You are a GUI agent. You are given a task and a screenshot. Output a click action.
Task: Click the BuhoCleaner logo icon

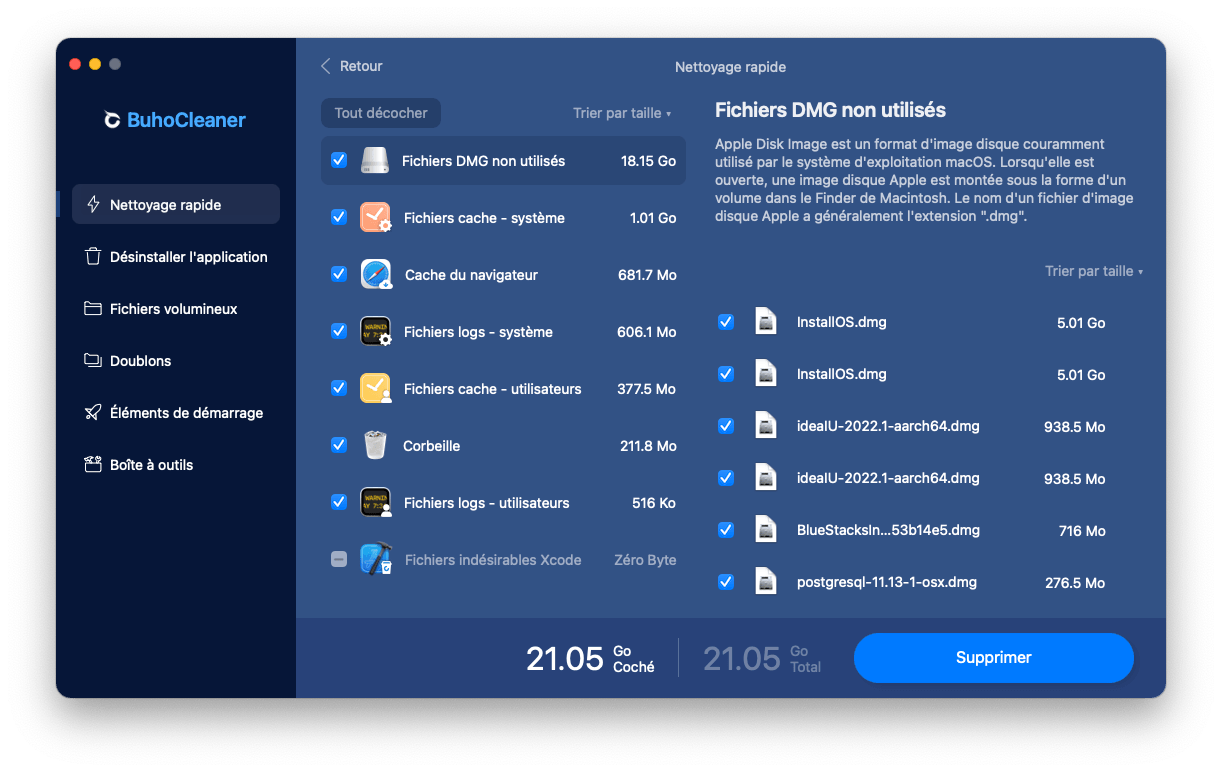(x=113, y=120)
